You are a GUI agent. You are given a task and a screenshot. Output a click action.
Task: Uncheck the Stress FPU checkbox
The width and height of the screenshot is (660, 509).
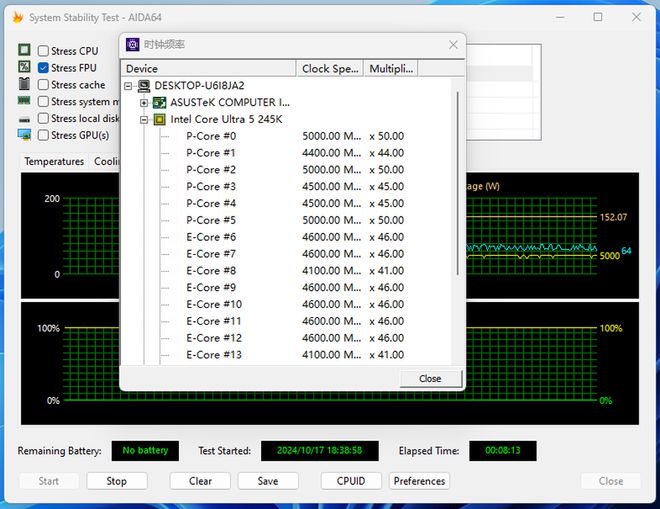click(43, 68)
